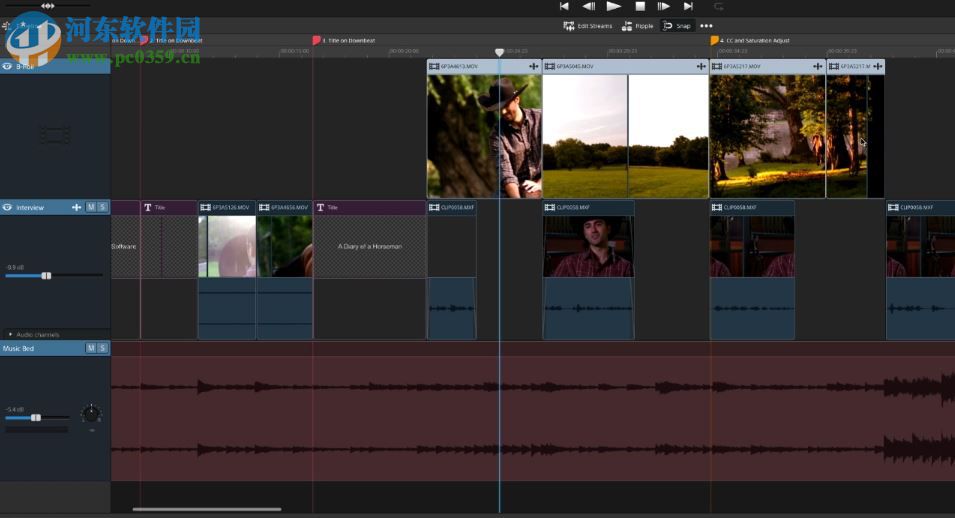The image size is (955, 518).
Task: Hide the B-Roll track with its eye icon
Action: pyautogui.click(x=7, y=66)
